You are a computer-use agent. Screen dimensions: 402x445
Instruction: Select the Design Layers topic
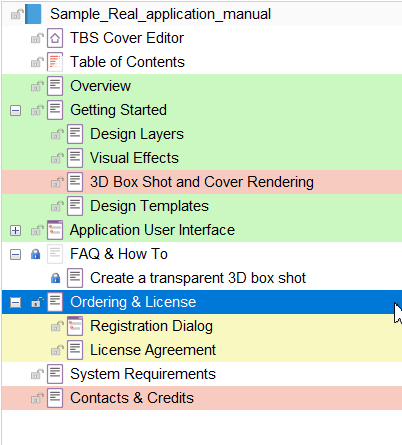[137, 134]
